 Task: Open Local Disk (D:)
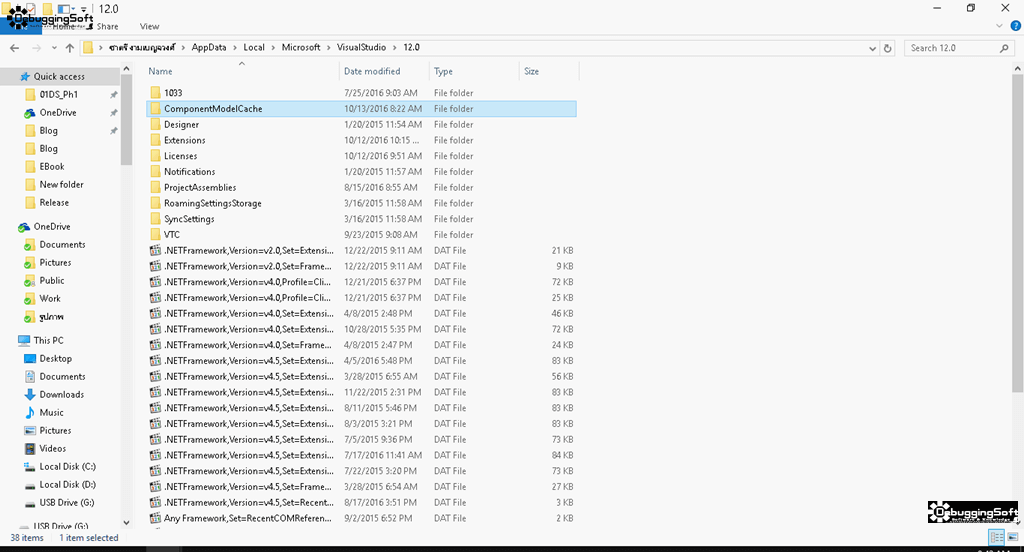point(67,485)
